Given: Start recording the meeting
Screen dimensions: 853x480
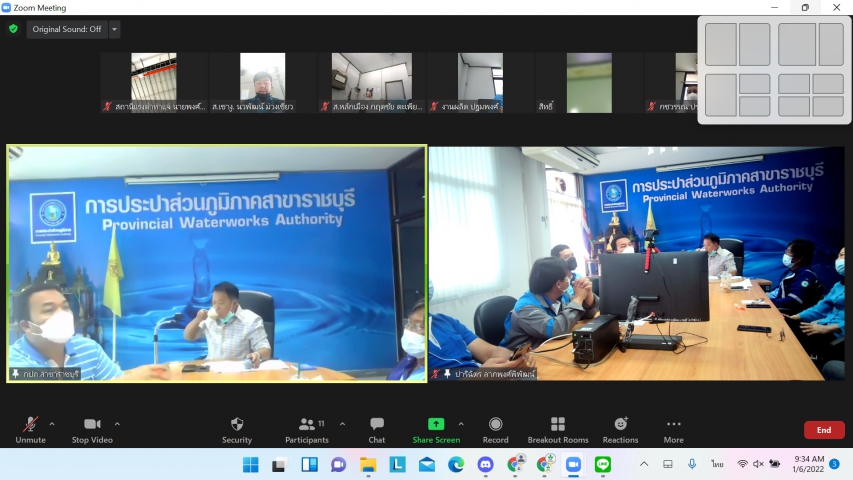Looking at the screenshot, I should [x=495, y=430].
